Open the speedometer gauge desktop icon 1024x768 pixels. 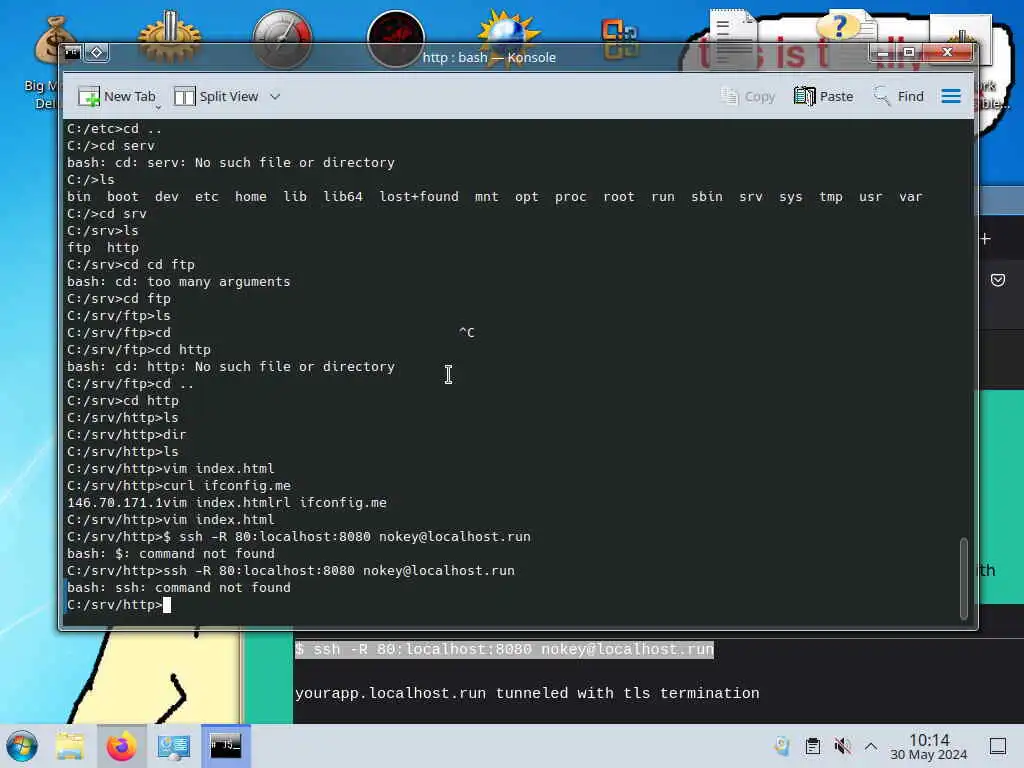(x=282, y=39)
